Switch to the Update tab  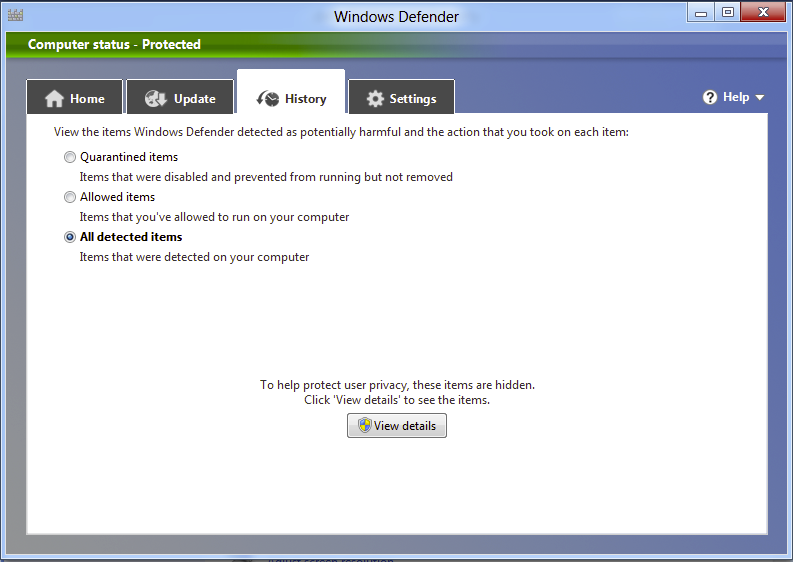(x=181, y=97)
